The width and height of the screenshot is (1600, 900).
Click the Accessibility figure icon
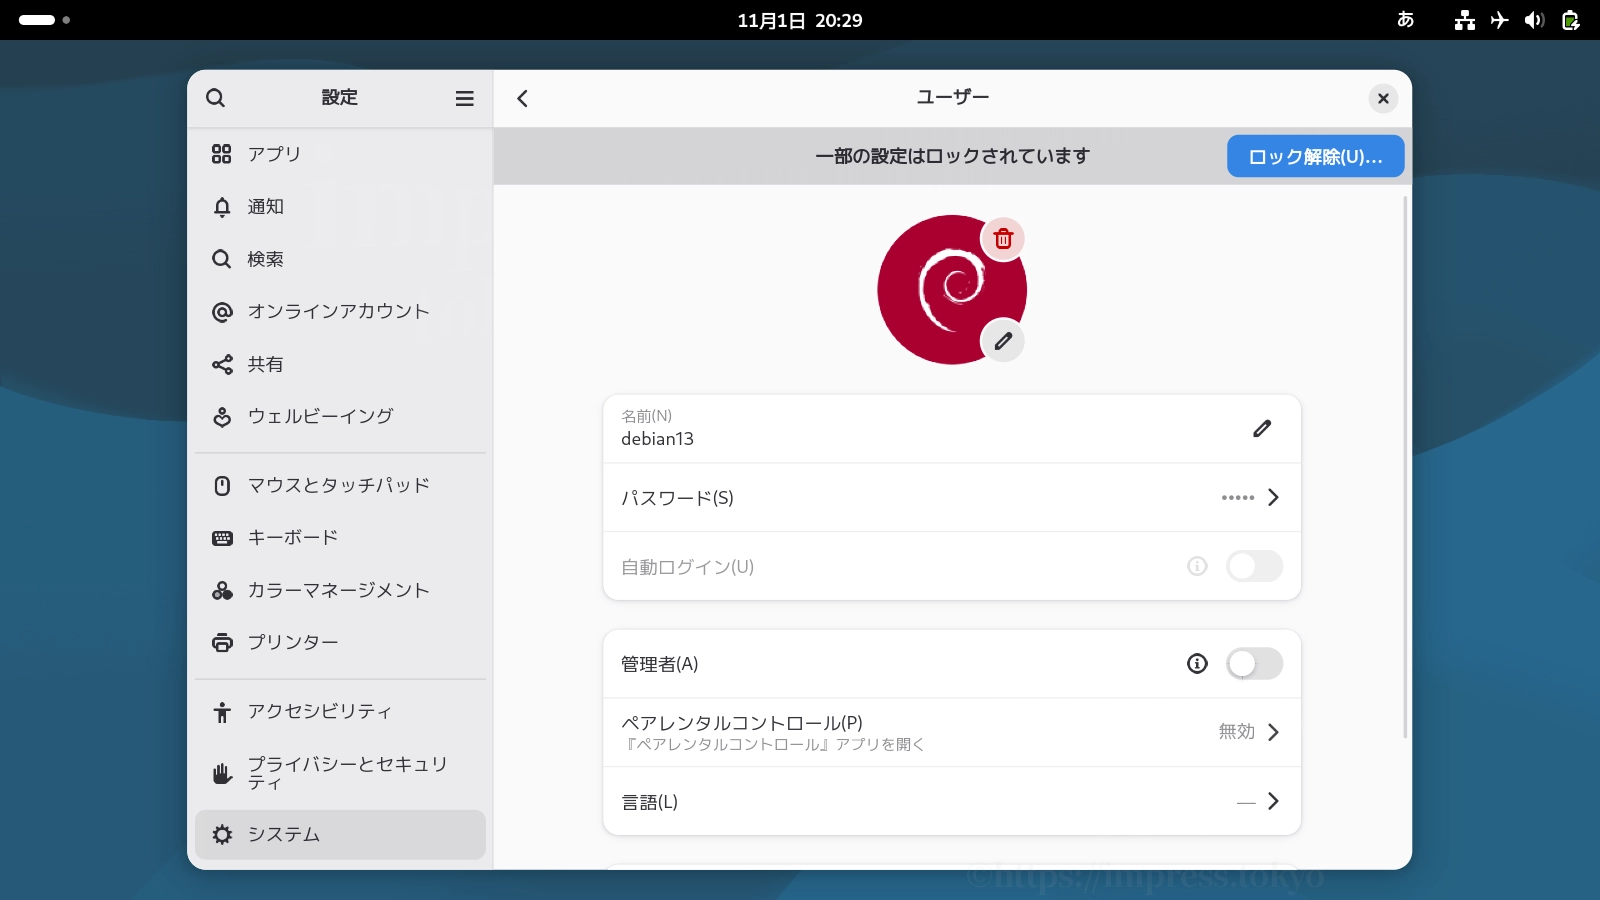click(x=222, y=712)
